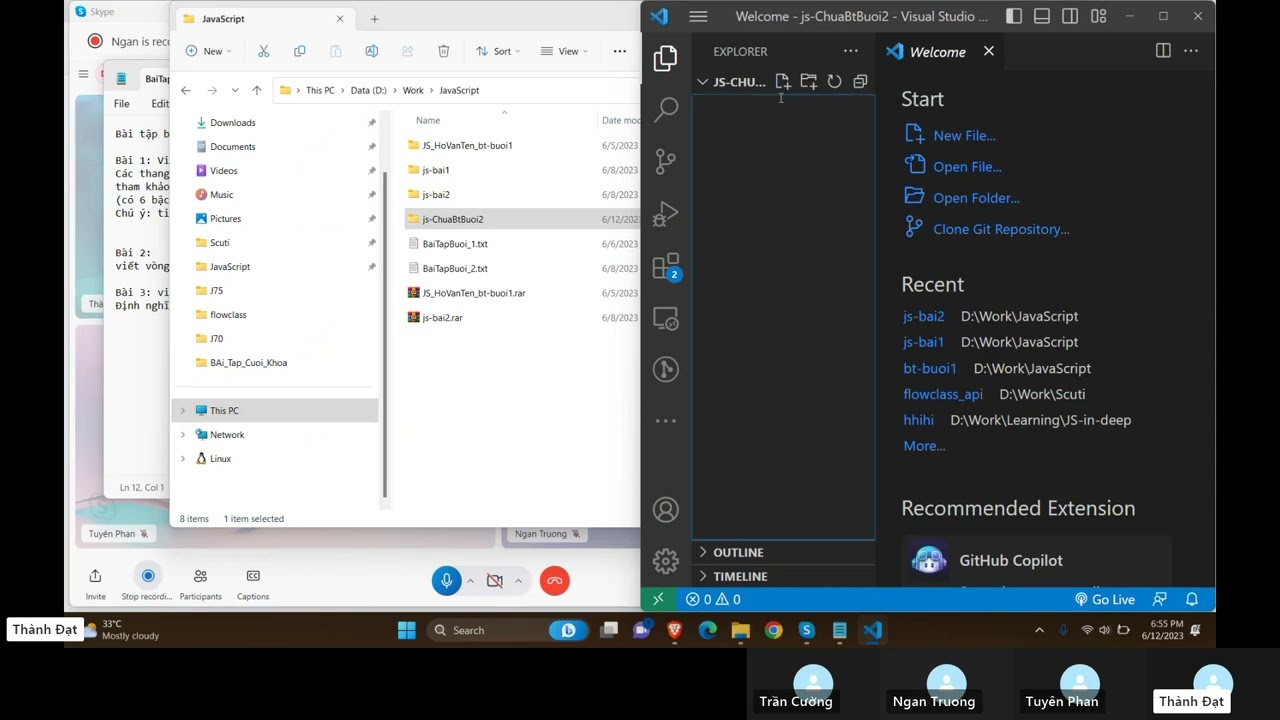This screenshot has height=720, width=1280.
Task: Toggle the bottom panel layout button
Action: [1041, 16]
